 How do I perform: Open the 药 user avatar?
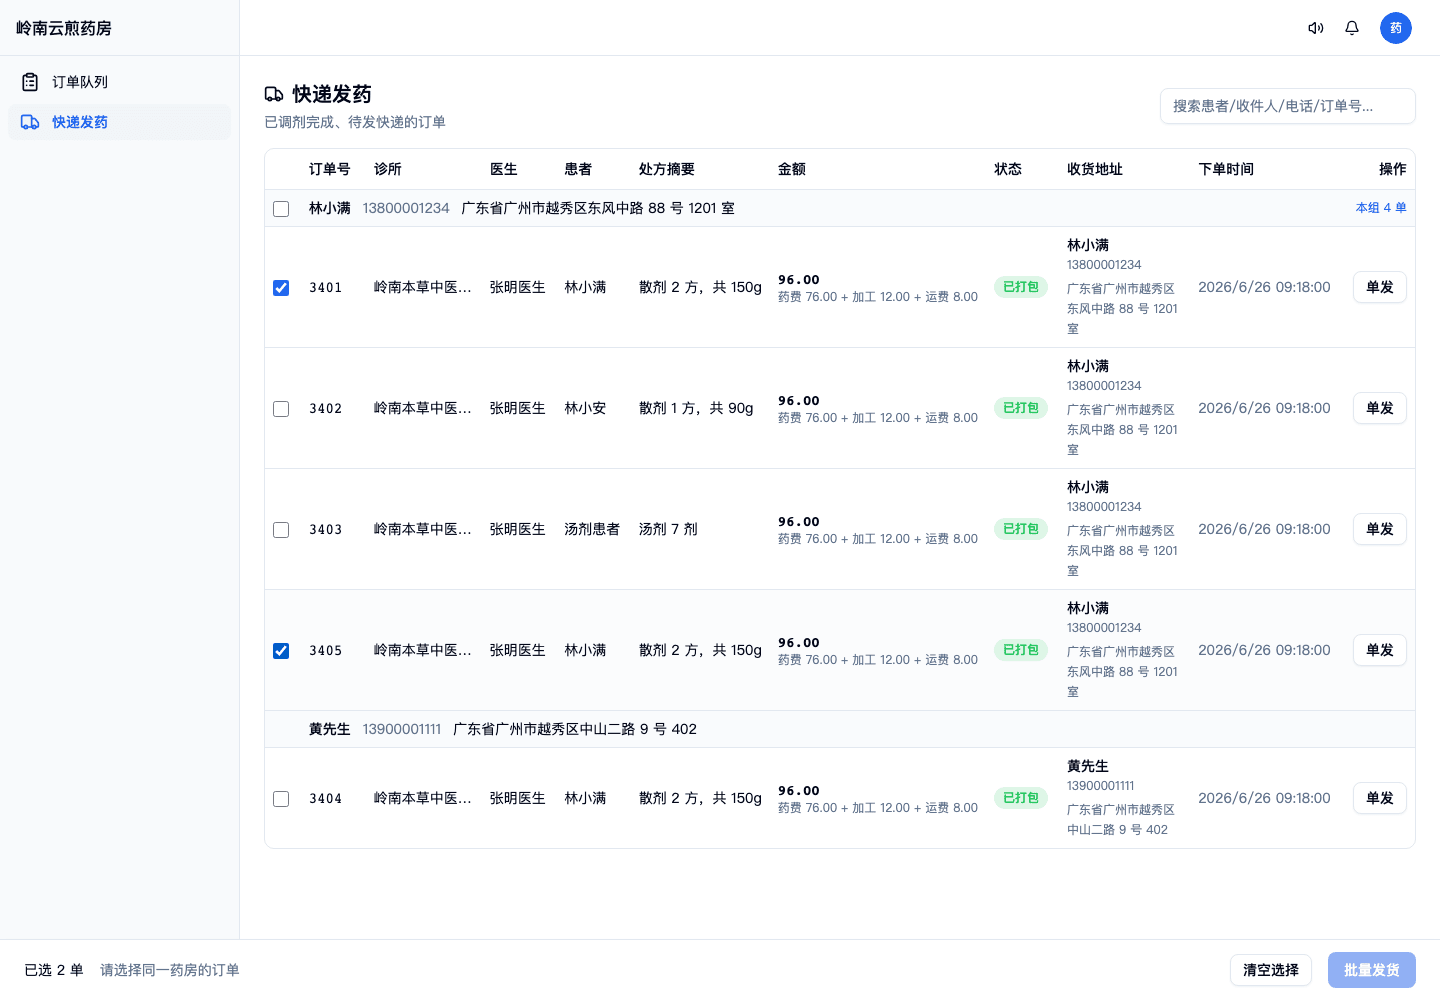click(1396, 28)
